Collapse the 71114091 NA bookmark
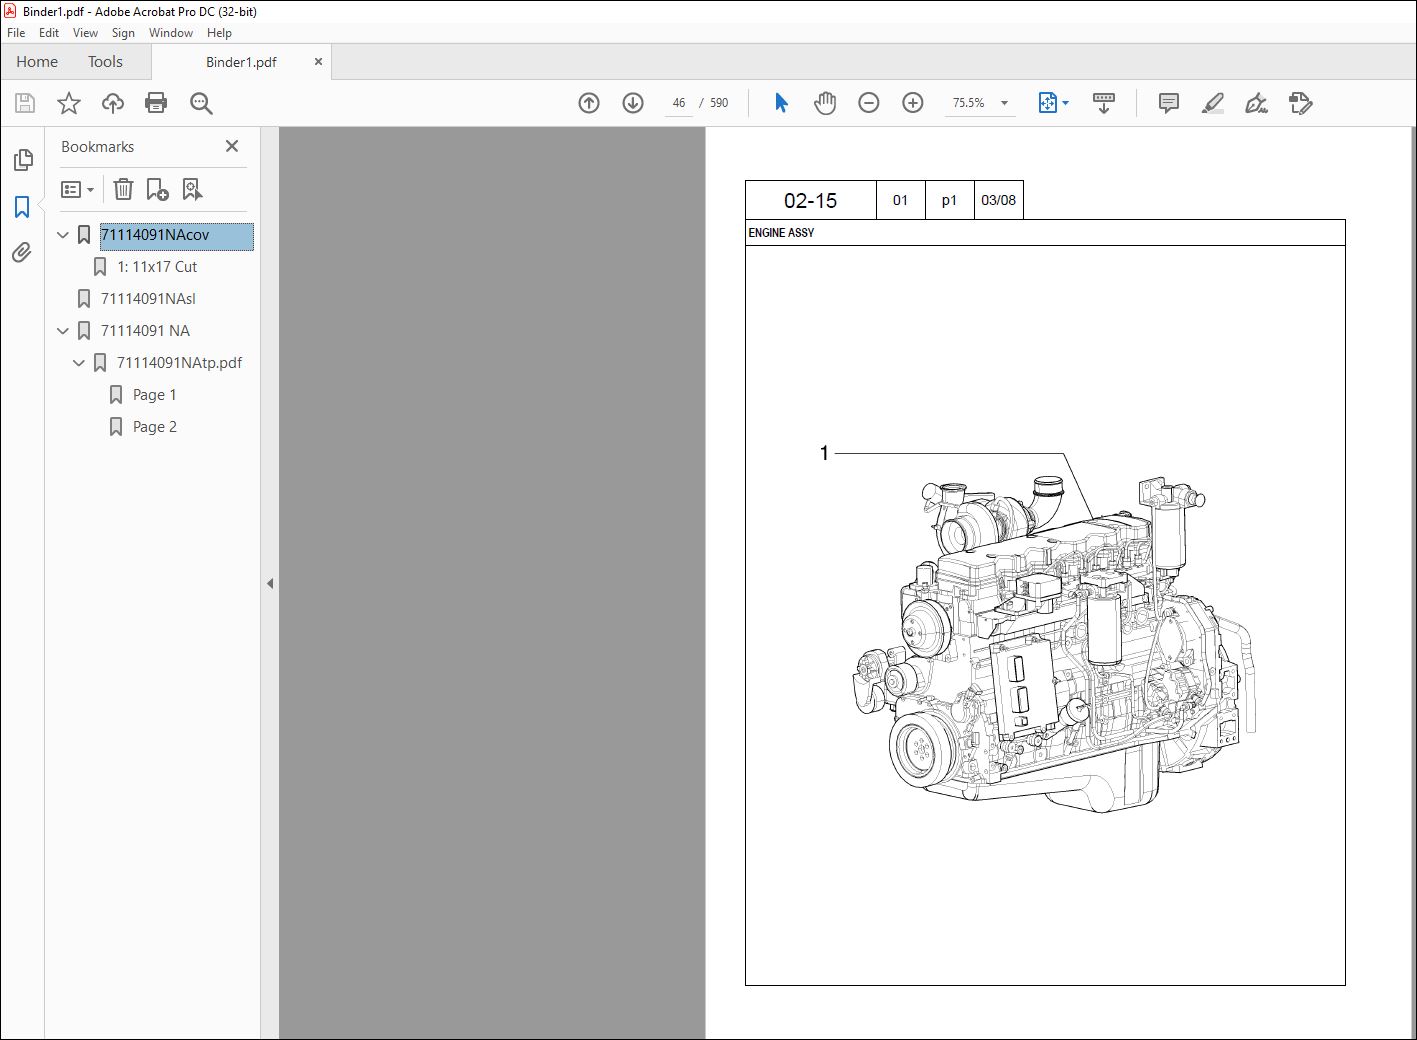The image size is (1417, 1040). (x=63, y=331)
